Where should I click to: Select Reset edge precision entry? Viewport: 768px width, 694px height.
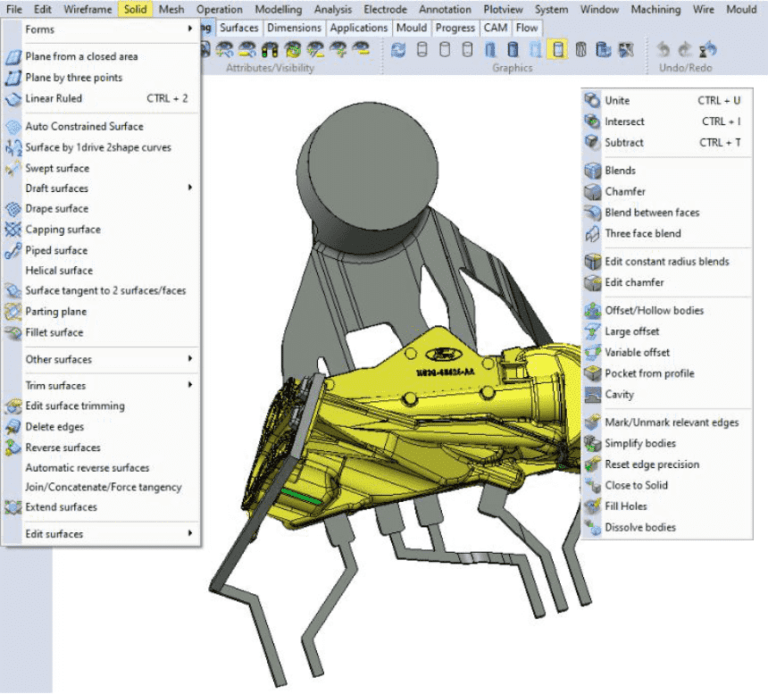coord(667,465)
